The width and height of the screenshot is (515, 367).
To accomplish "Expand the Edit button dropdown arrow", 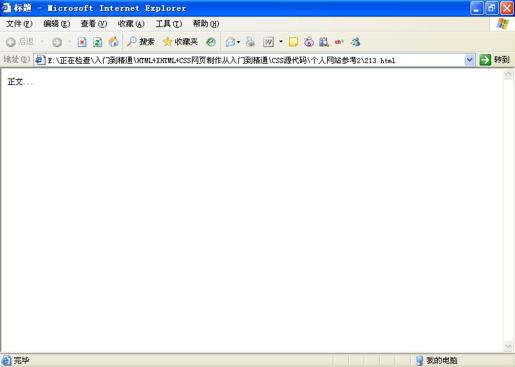I will pyautogui.click(x=281, y=42).
